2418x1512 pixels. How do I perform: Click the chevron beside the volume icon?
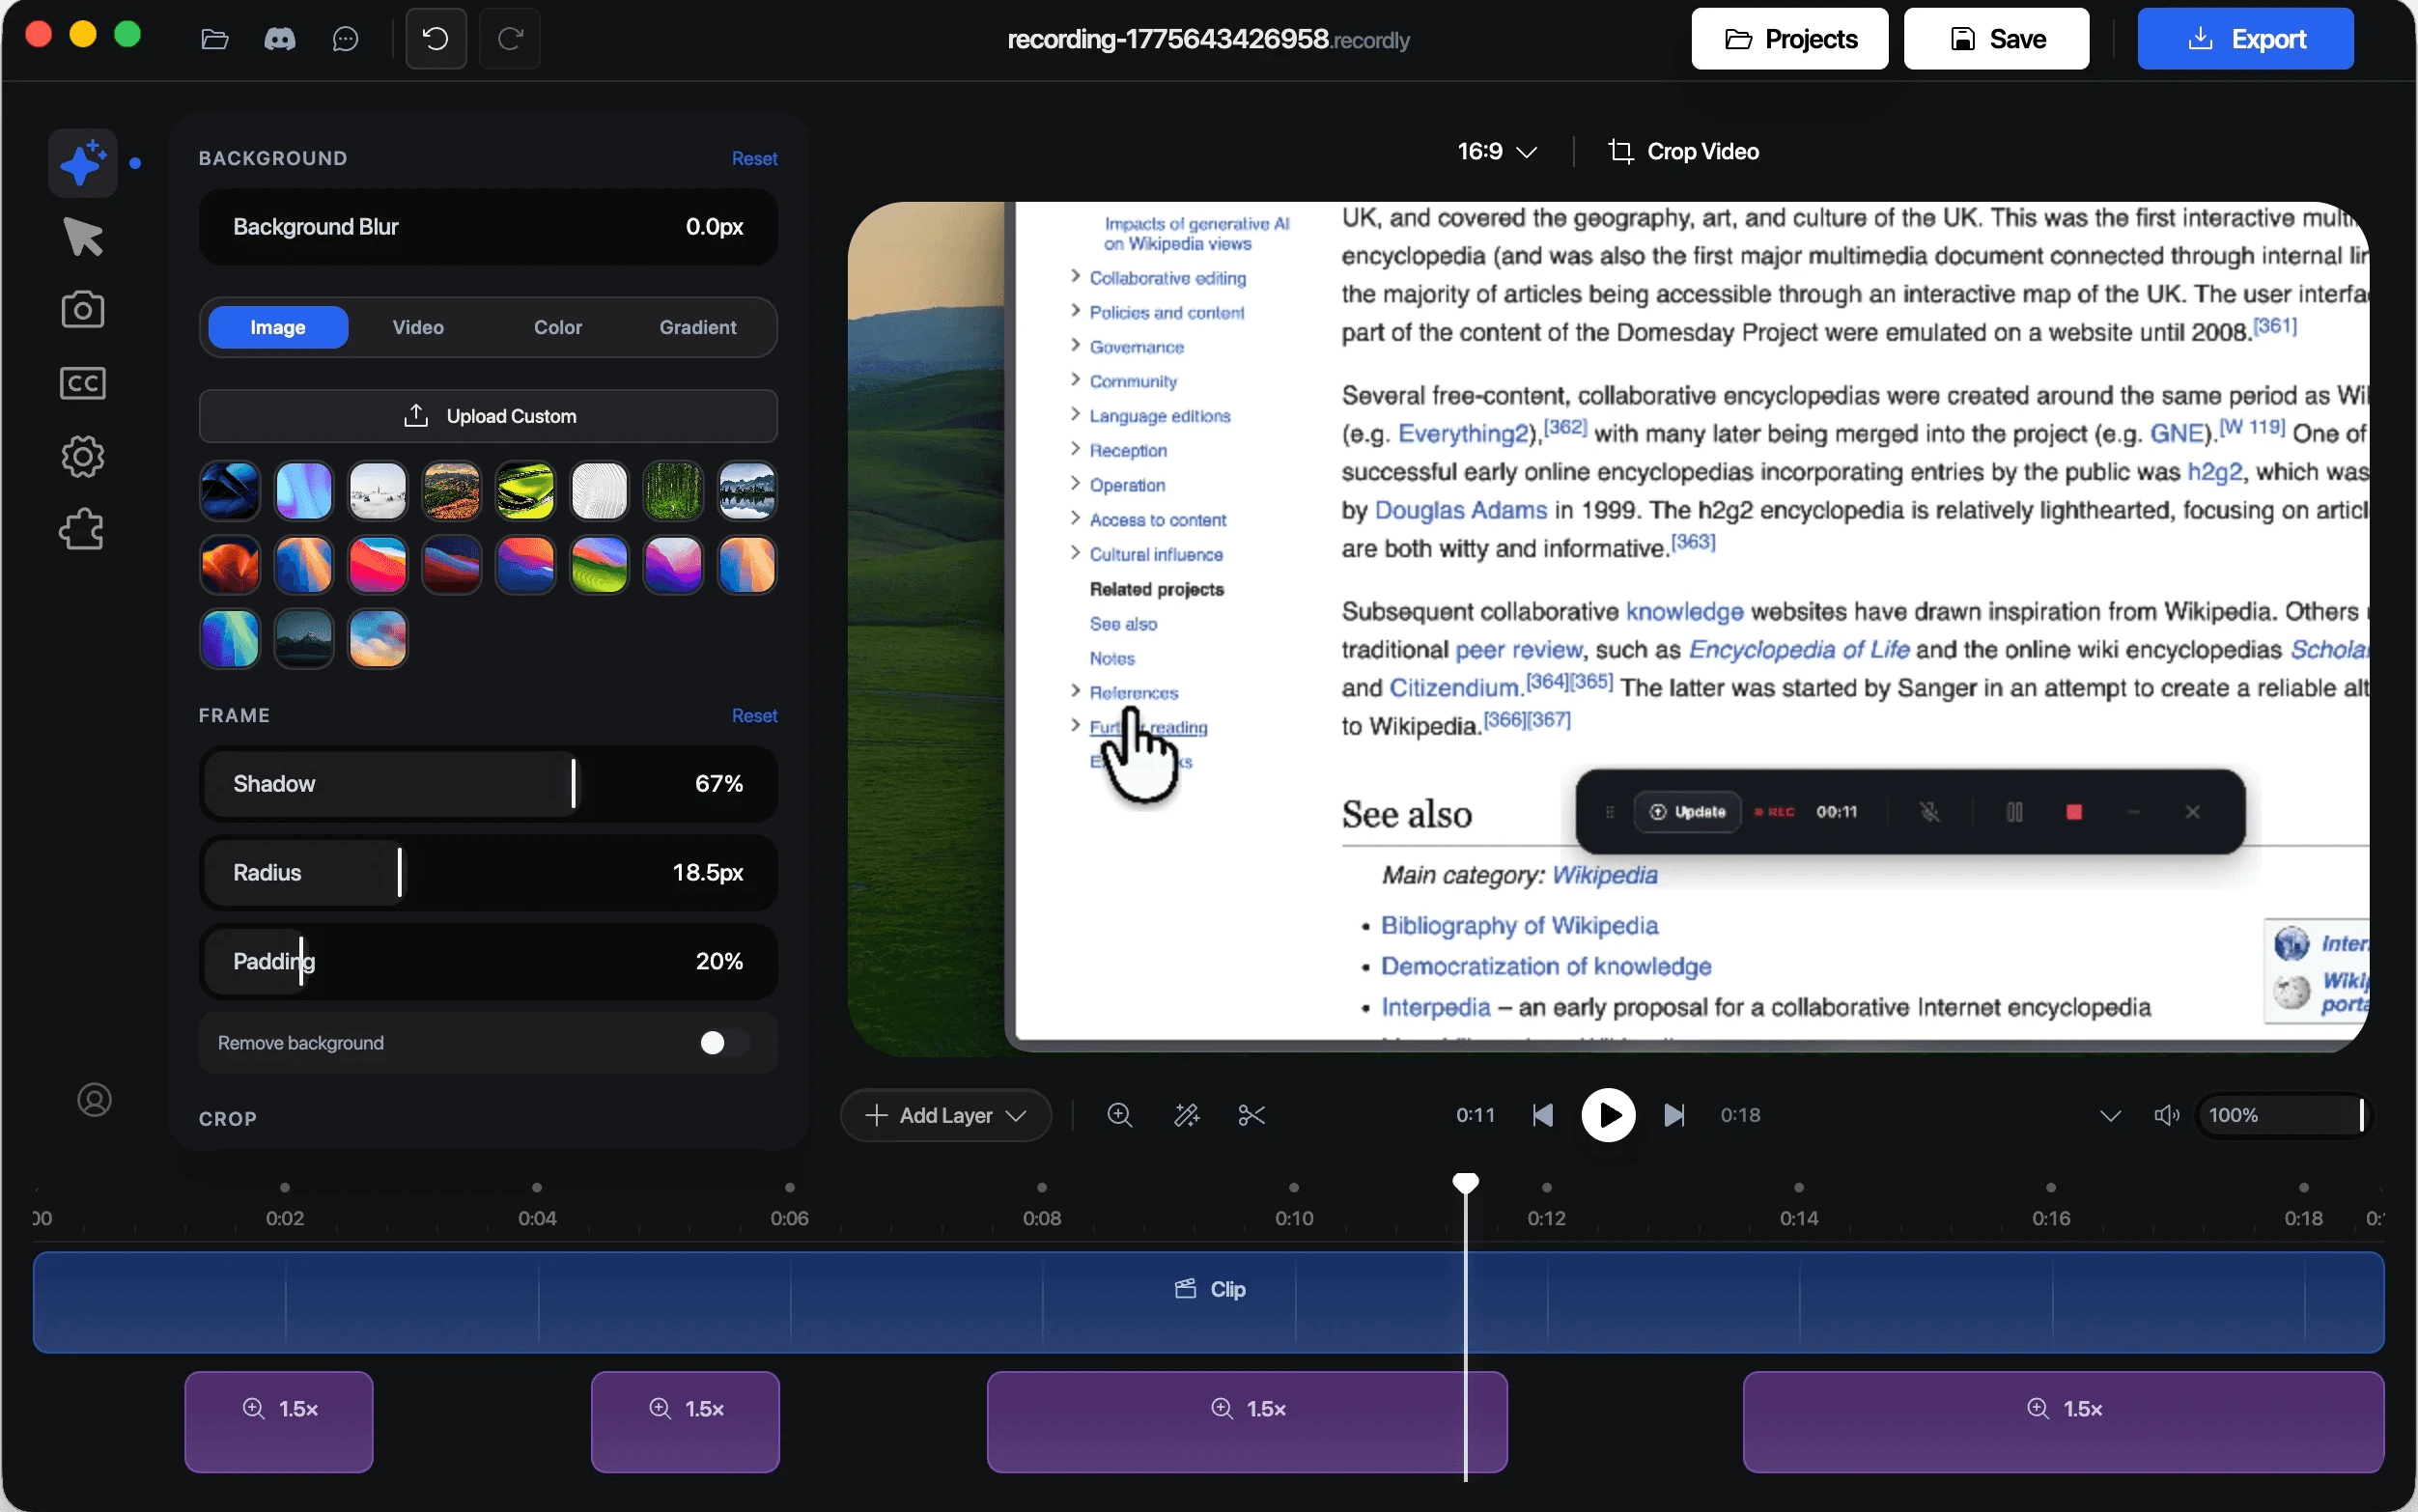[2110, 1115]
